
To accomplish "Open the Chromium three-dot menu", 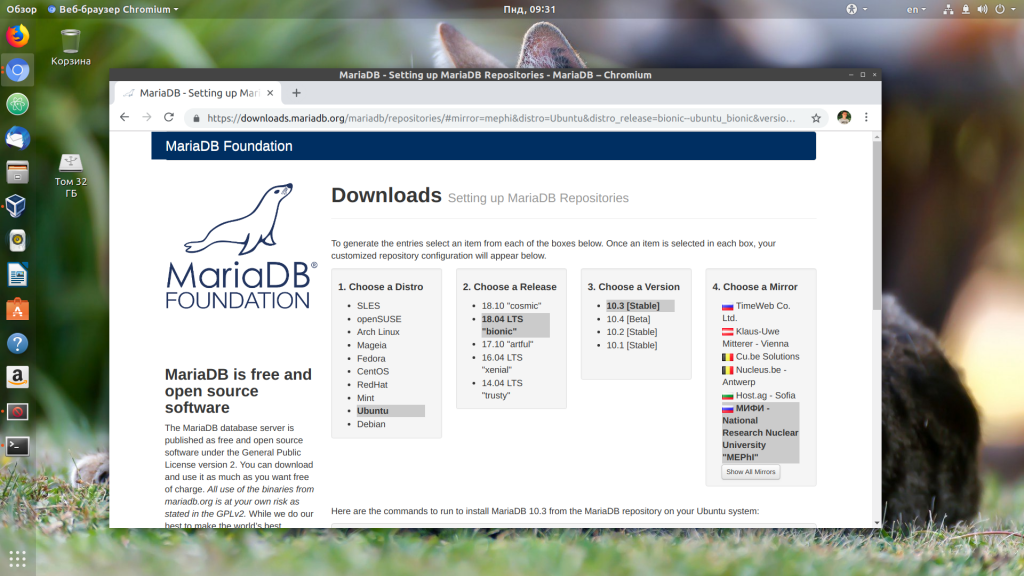I will [866, 117].
